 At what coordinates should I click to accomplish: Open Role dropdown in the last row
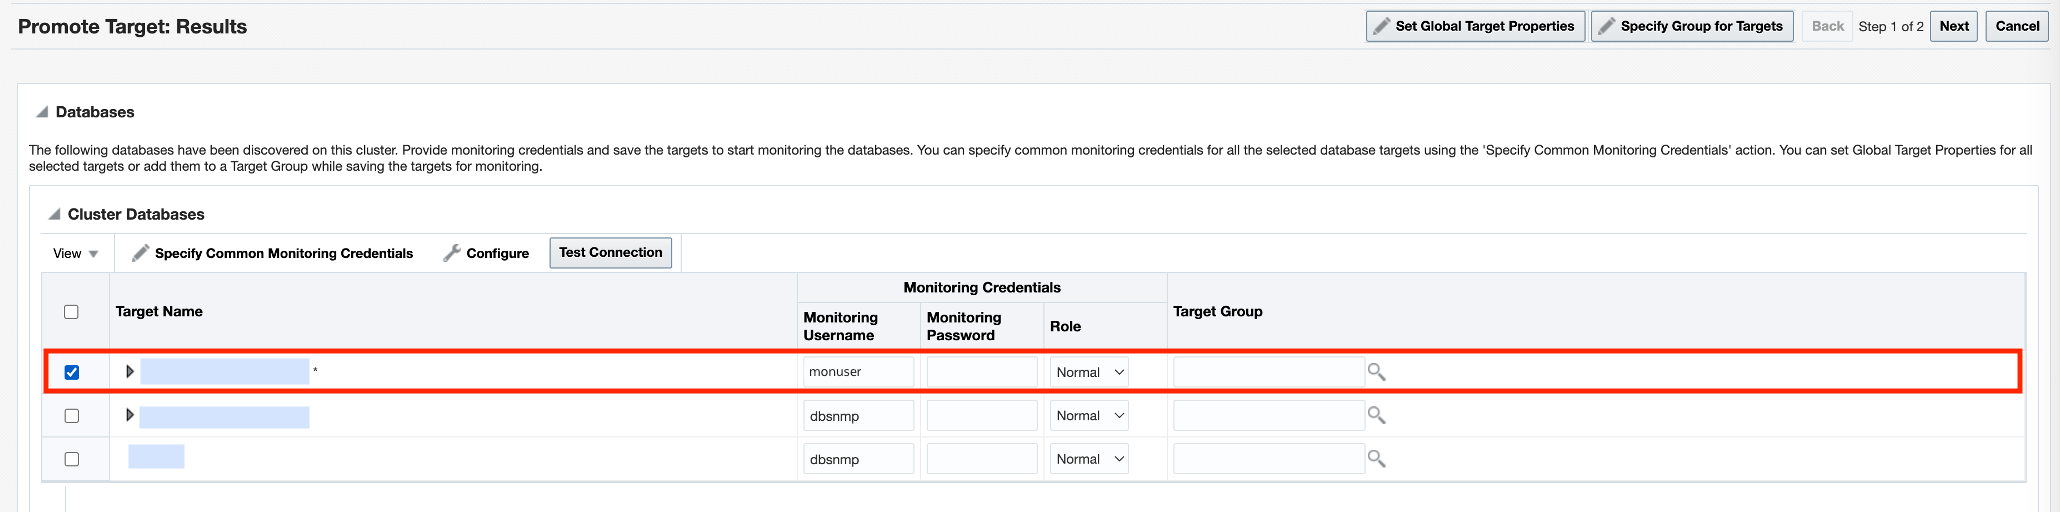(x=1089, y=459)
